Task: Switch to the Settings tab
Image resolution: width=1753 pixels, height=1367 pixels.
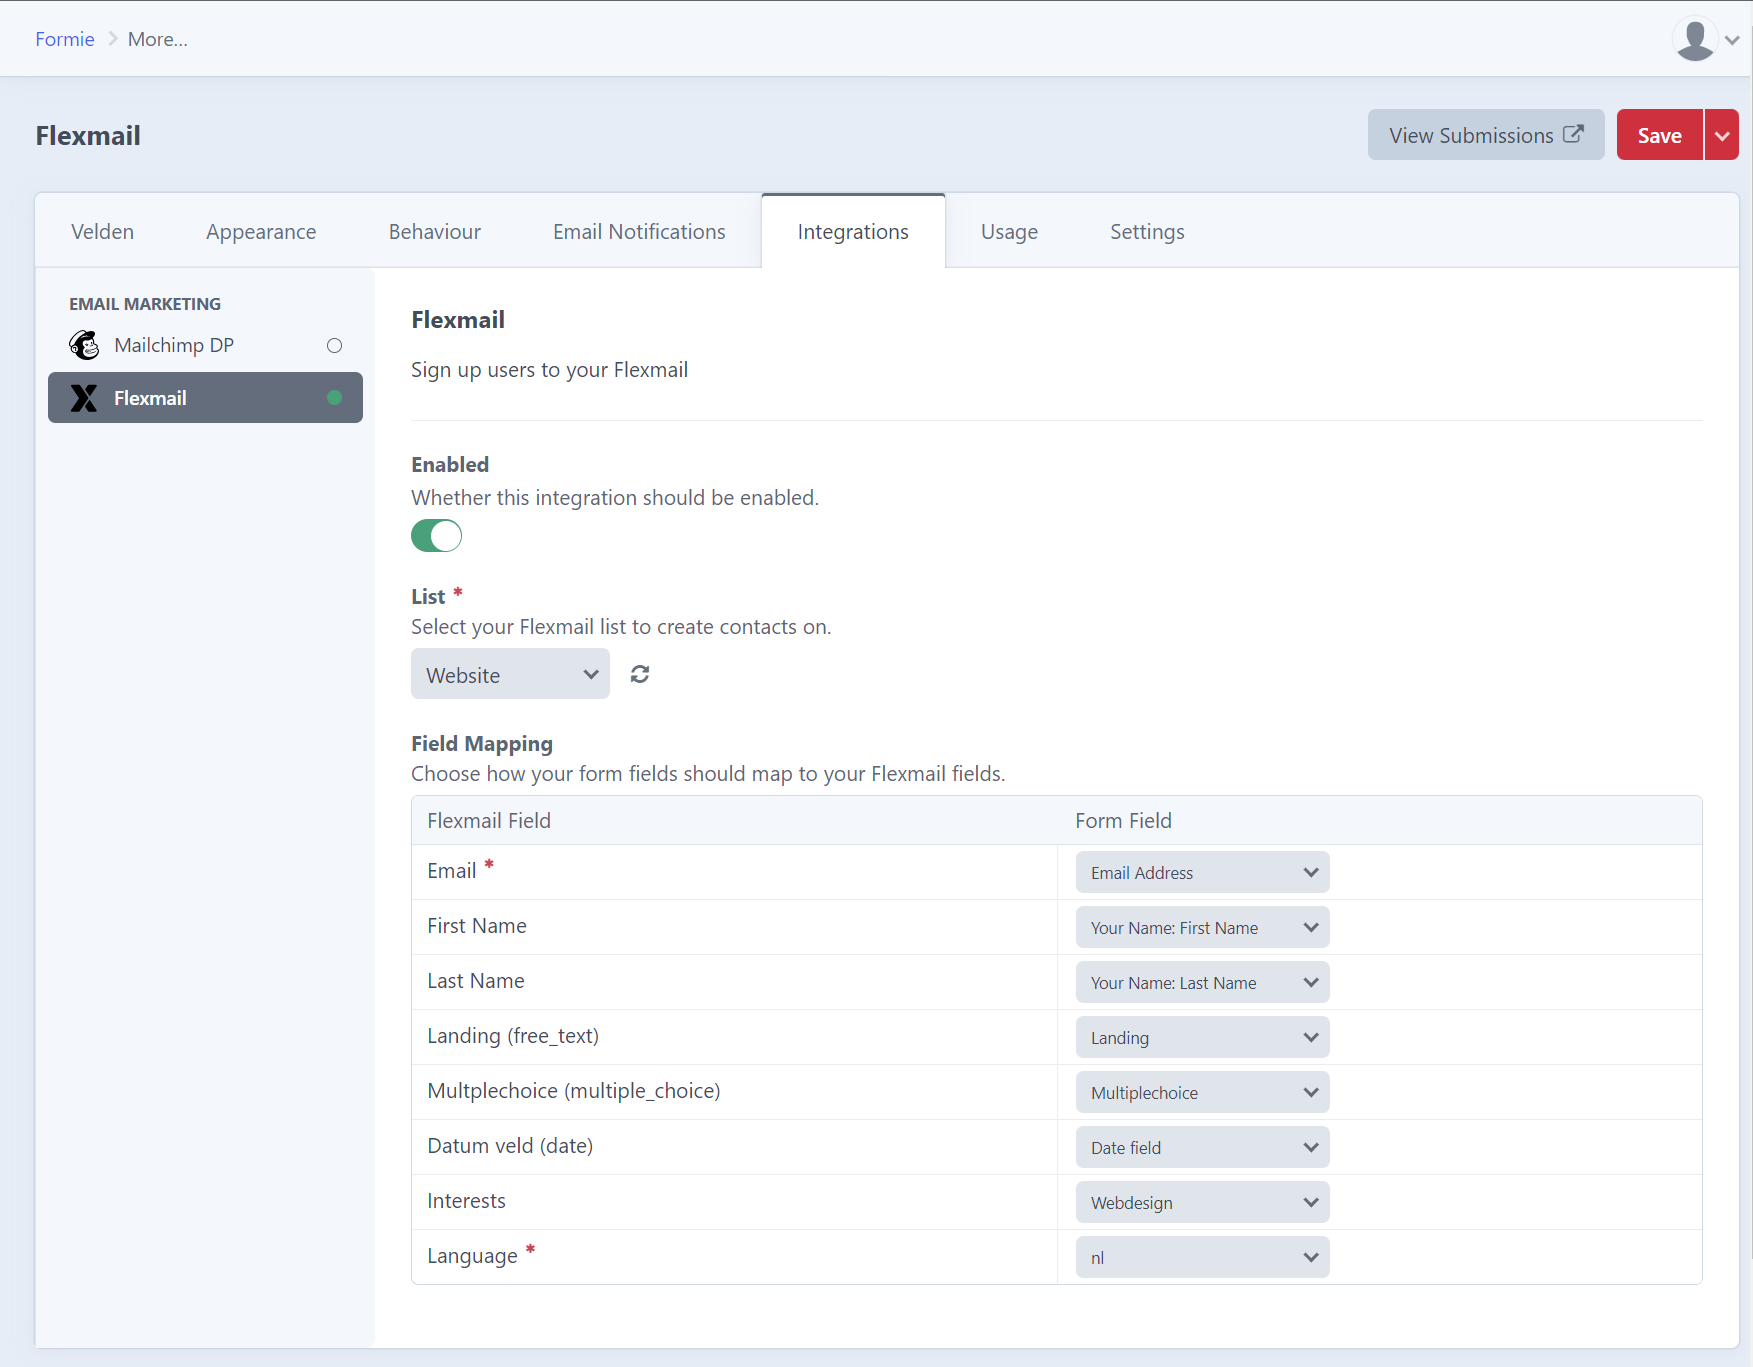Action: point(1147,231)
